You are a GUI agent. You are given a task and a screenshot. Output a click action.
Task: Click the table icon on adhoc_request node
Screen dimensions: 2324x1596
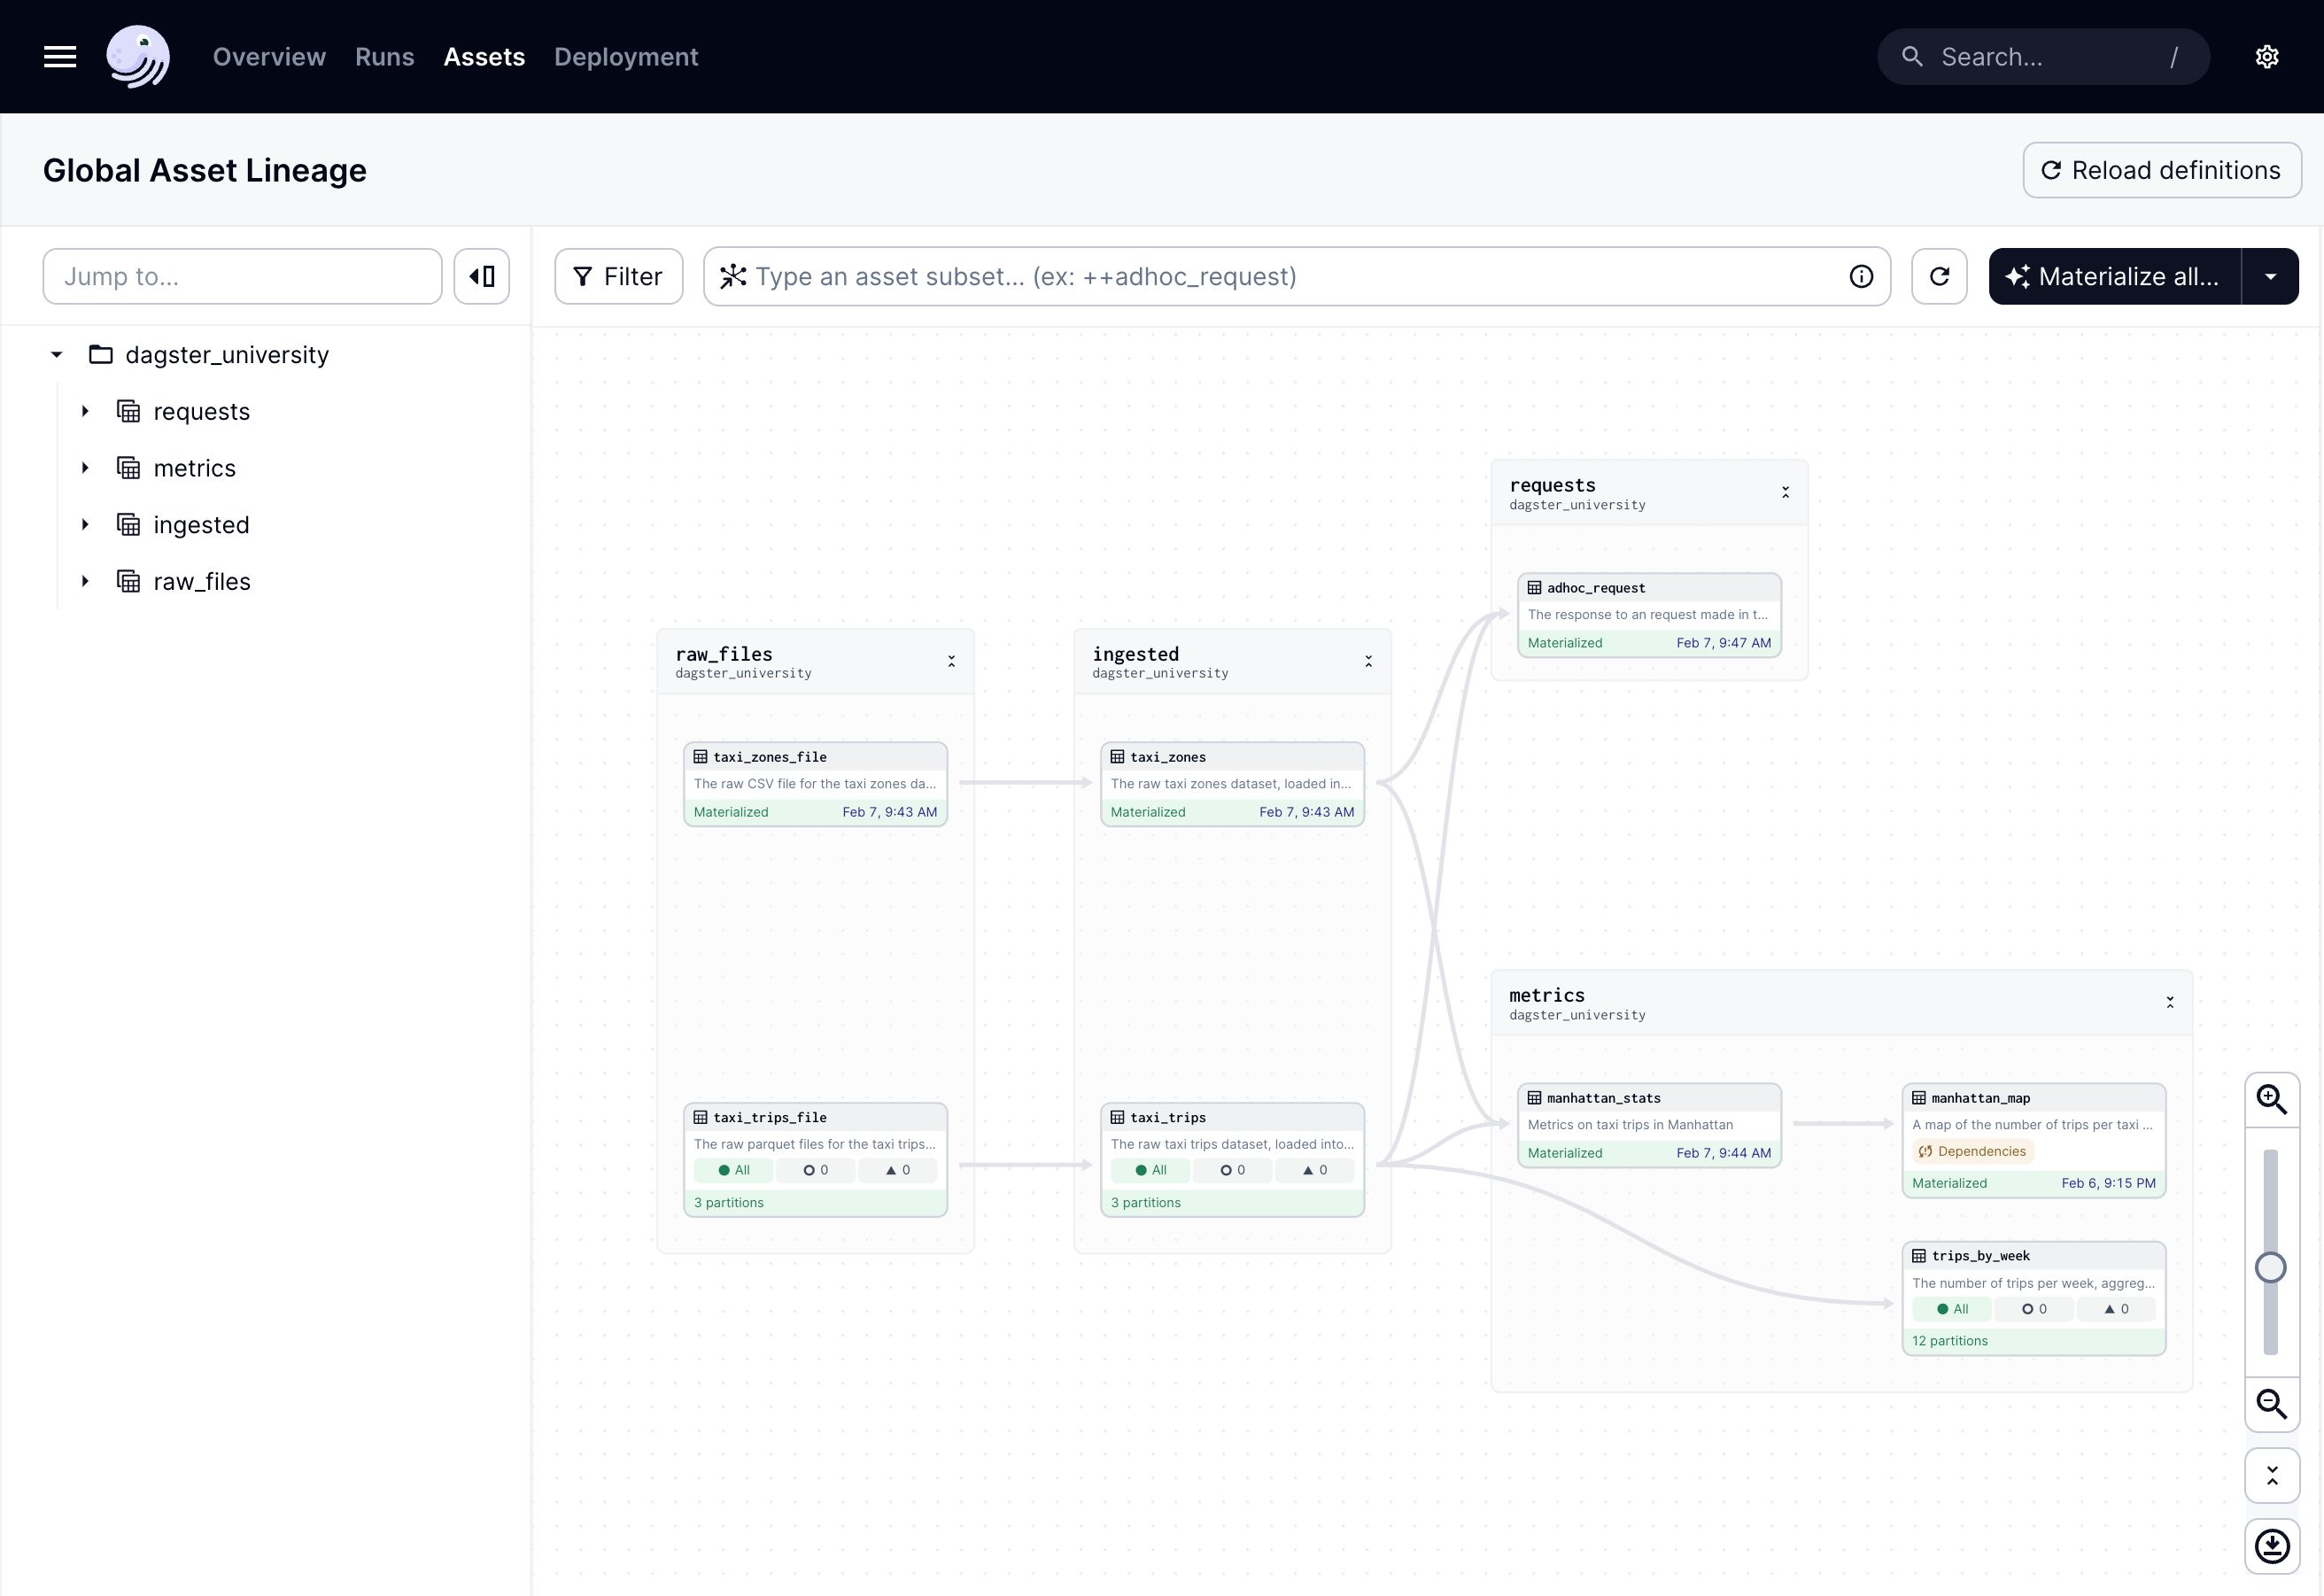[1534, 588]
